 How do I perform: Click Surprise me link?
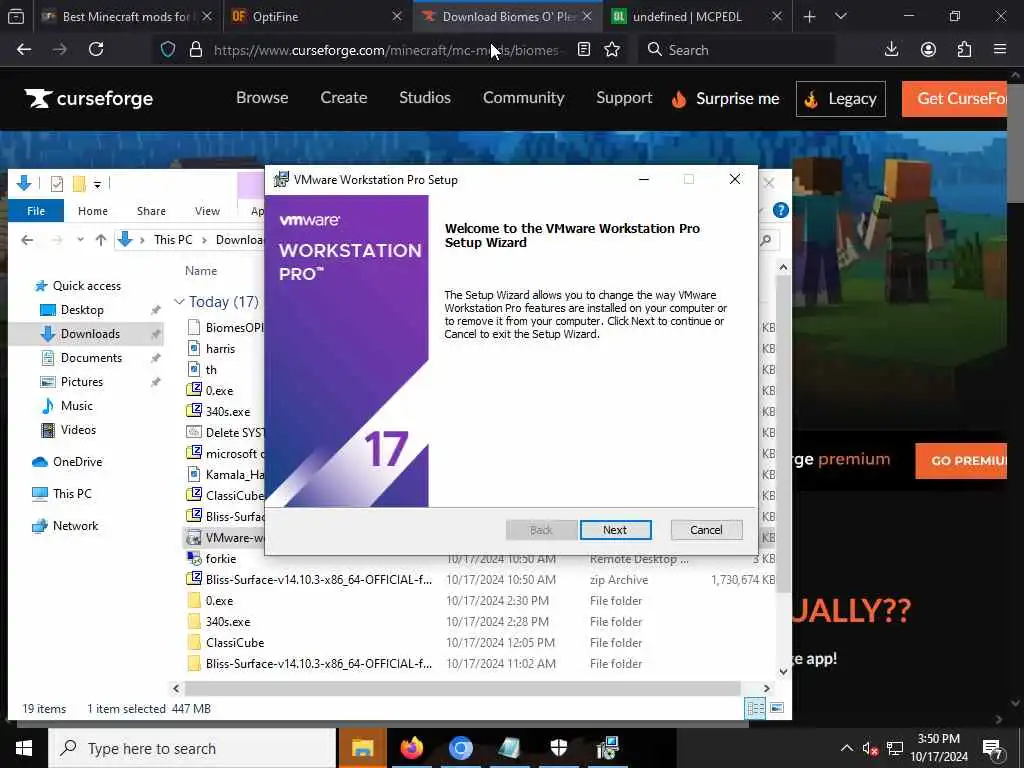(725, 99)
